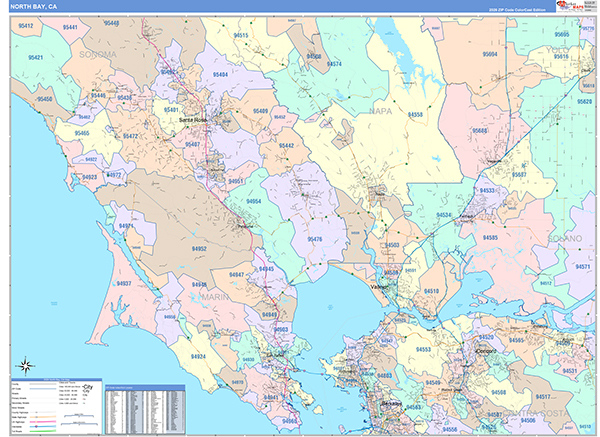The image size is (600, 437).
Task: Click the NAPA county label
Action: pyautogui.click(x=381, y=110)
